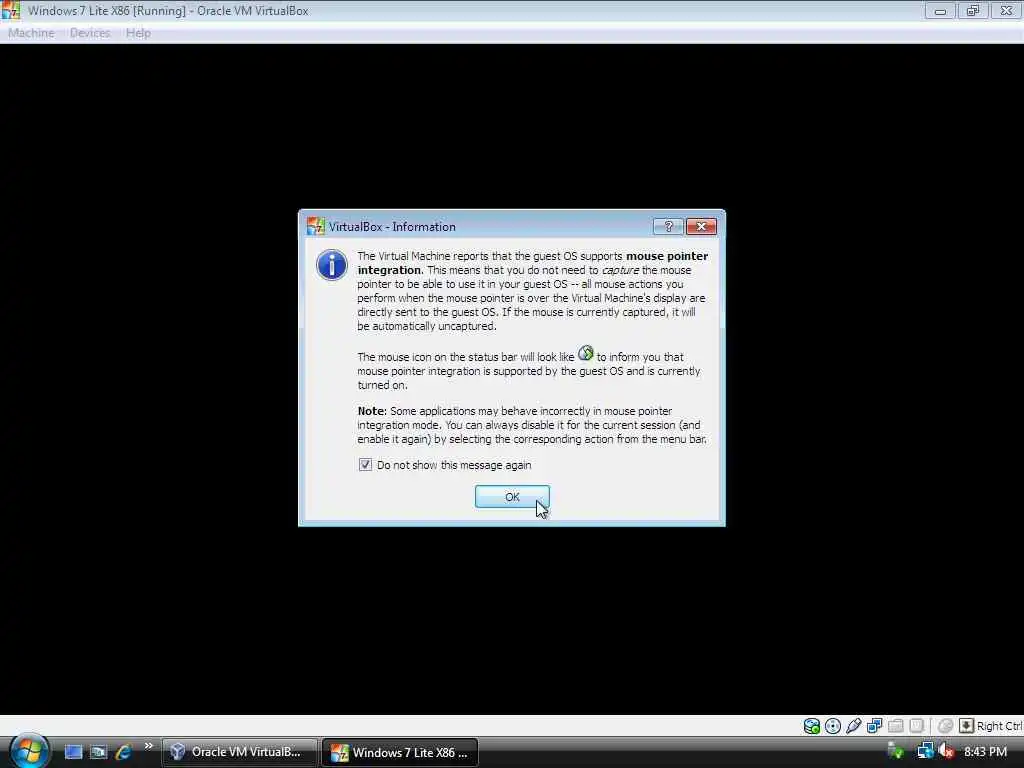Click the shared folders status icon
The image size is (1024, 768).
click(895, 726)
